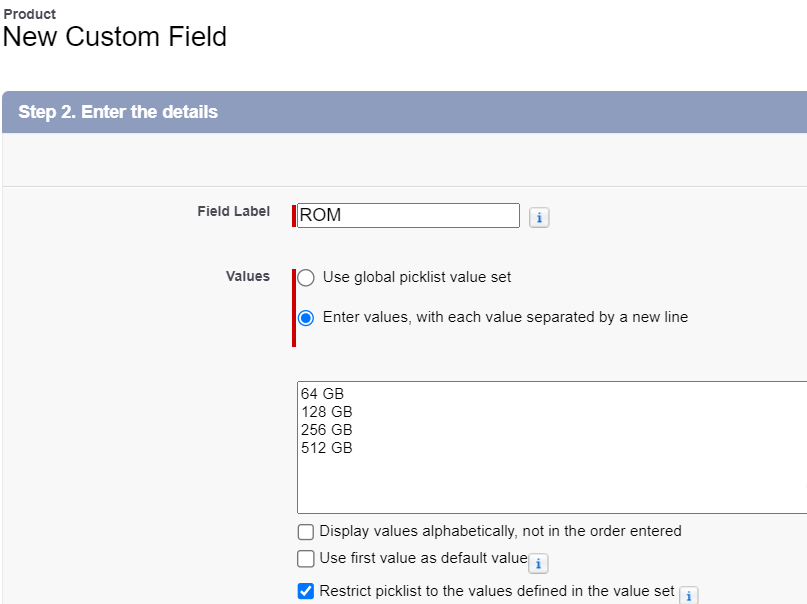807x604 pixels.
Task: Click the 'Product' object label at top
Action: (x=30, y=14)
